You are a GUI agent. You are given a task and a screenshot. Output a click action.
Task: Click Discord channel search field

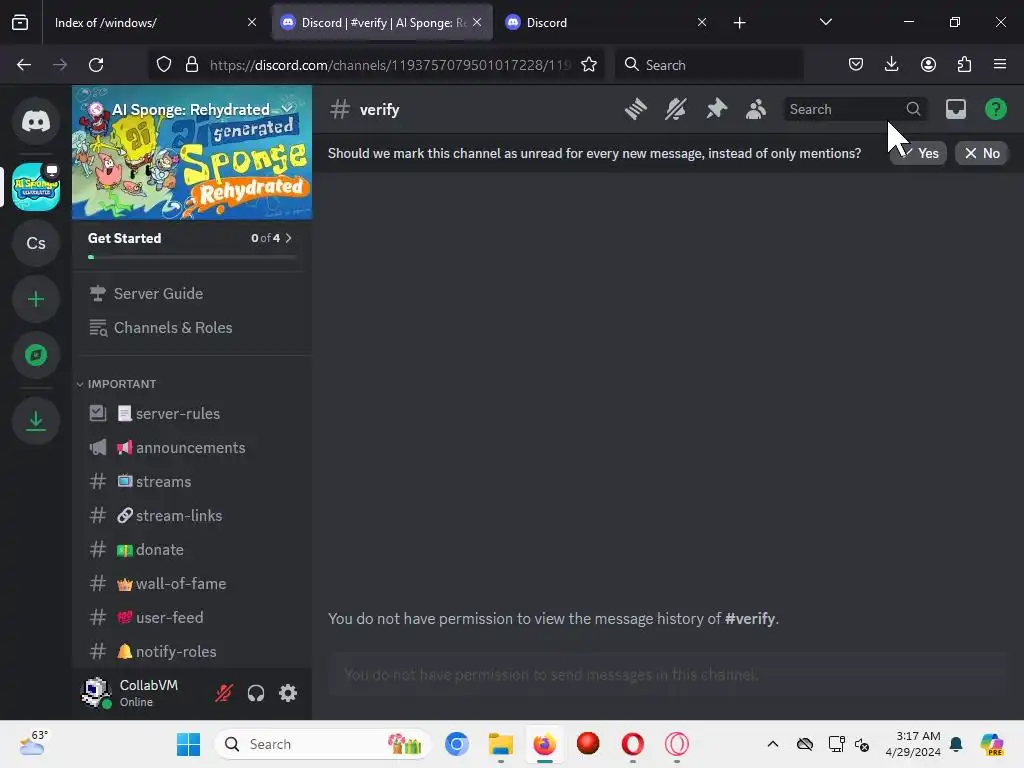click(854, 109)
